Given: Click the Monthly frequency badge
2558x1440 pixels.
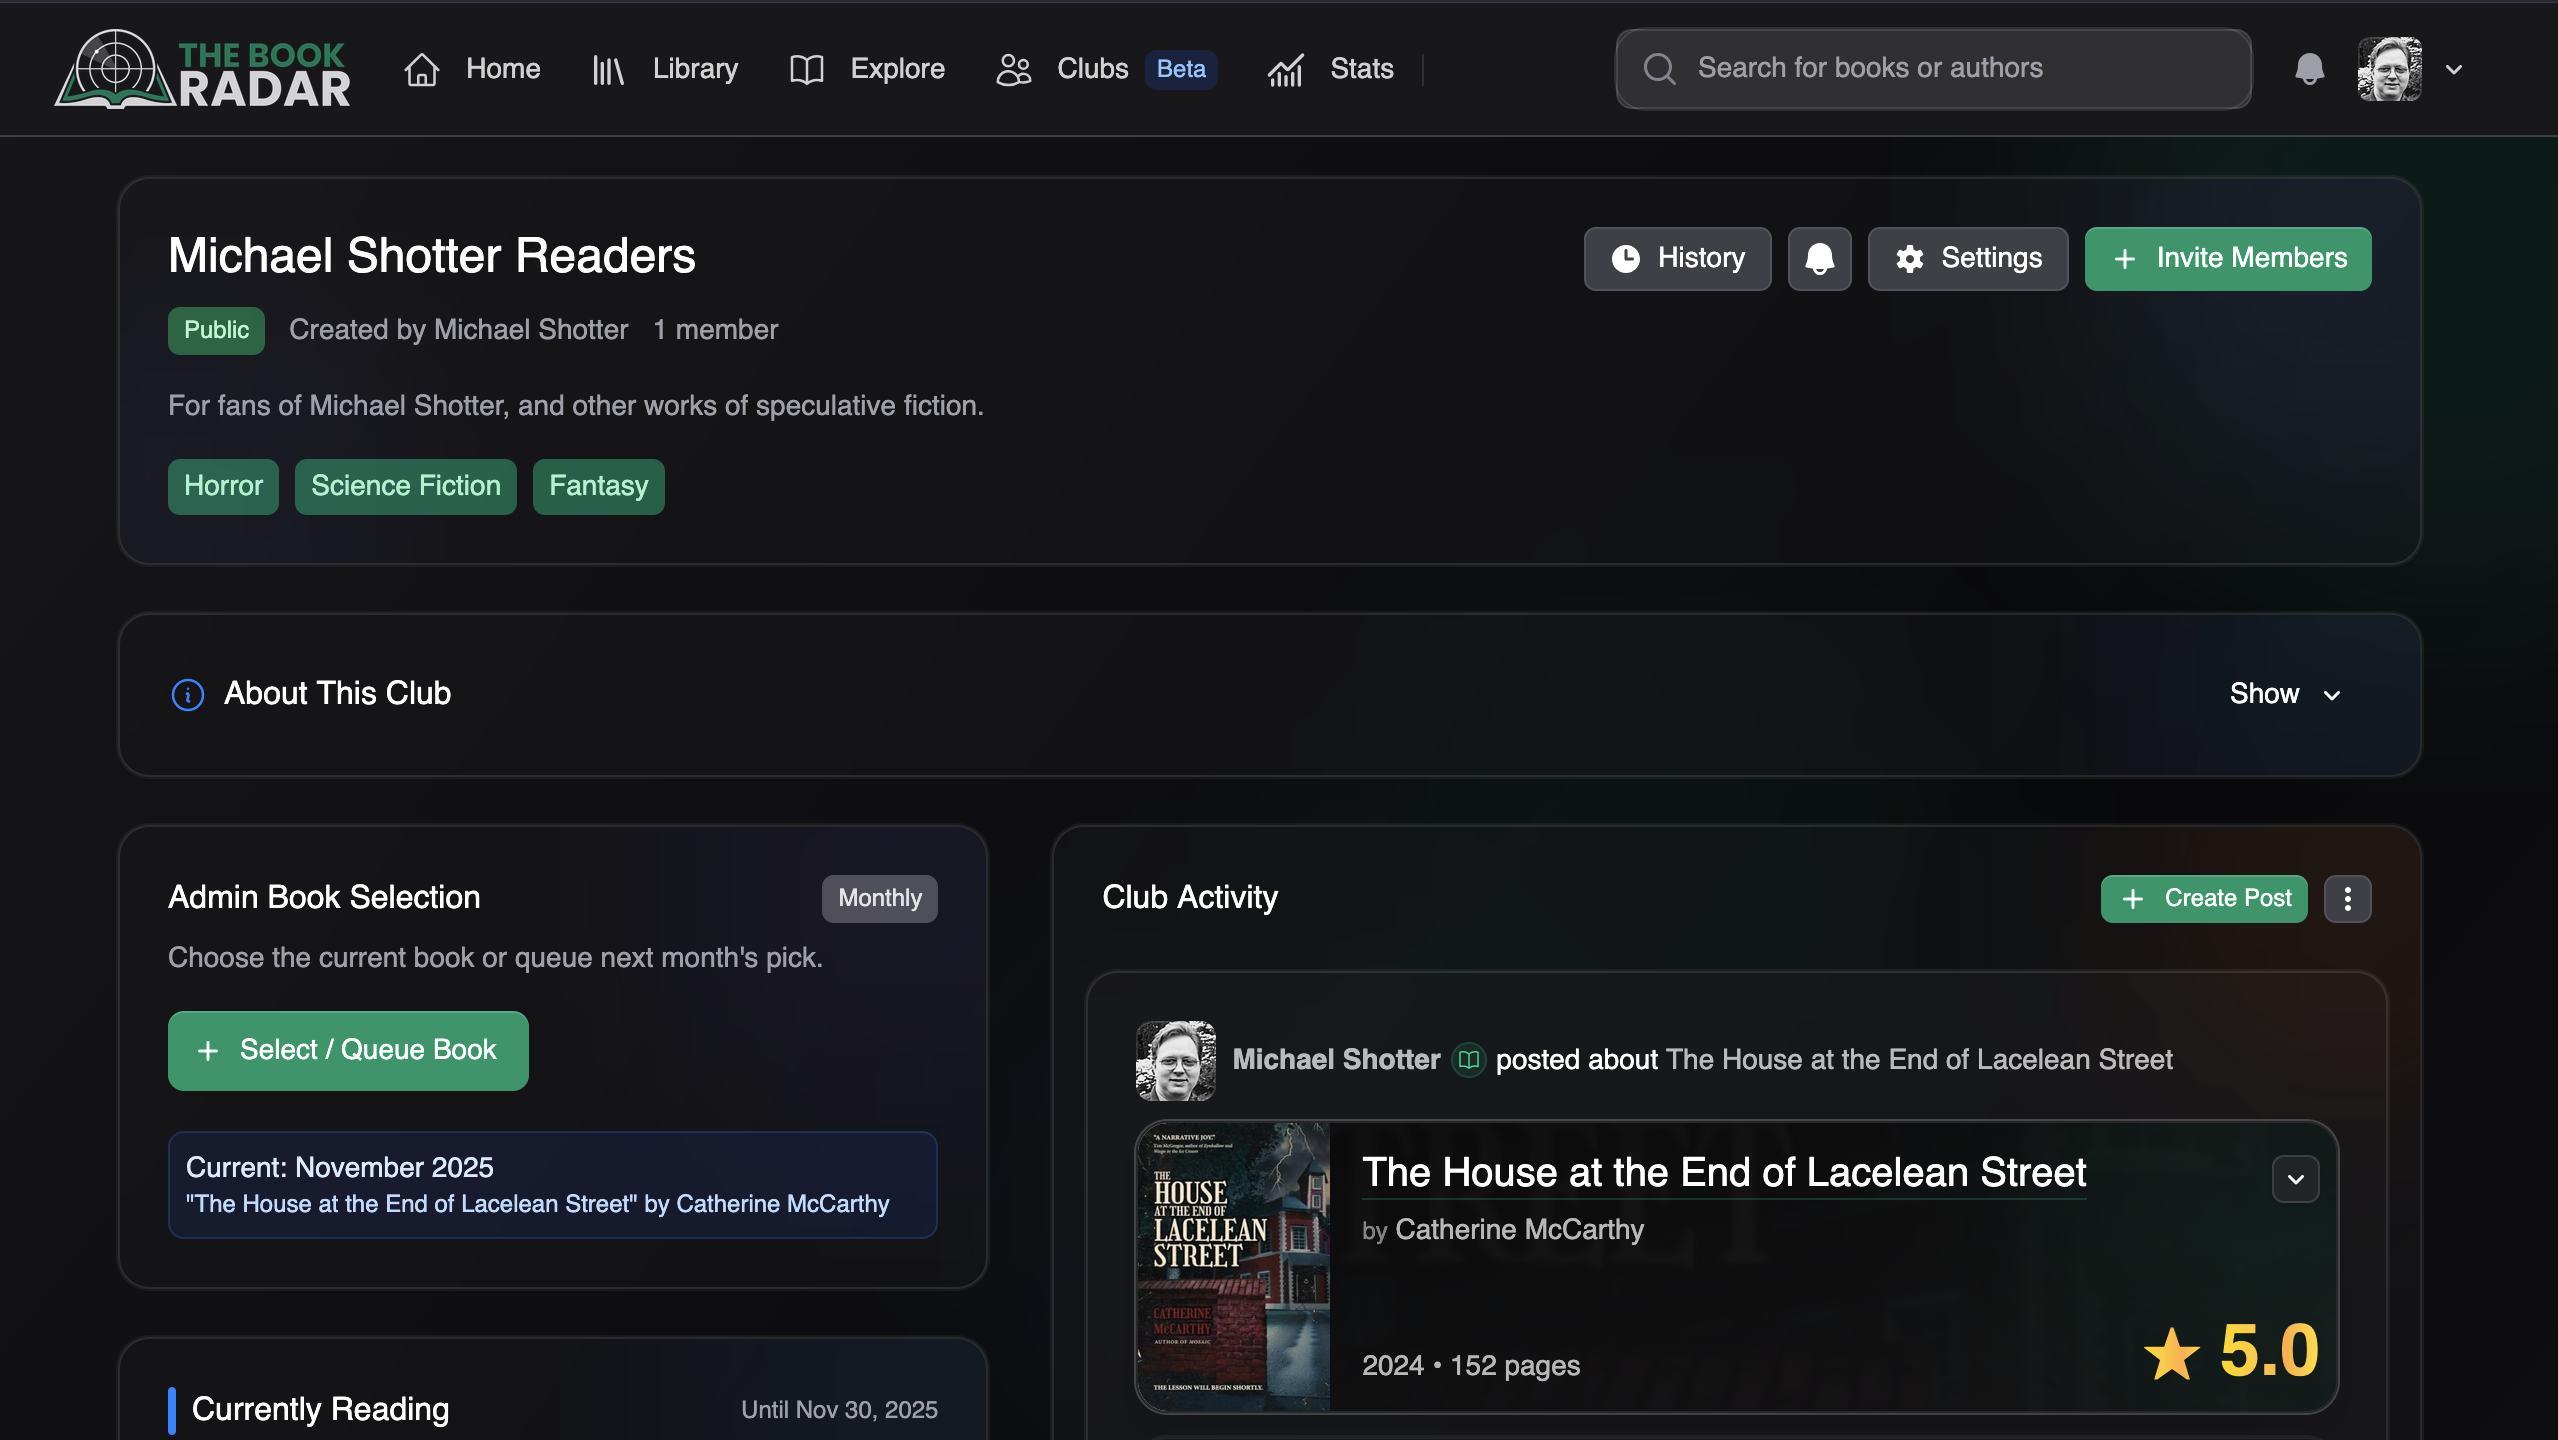Looking at the screenshot, I should click(879, 898).
